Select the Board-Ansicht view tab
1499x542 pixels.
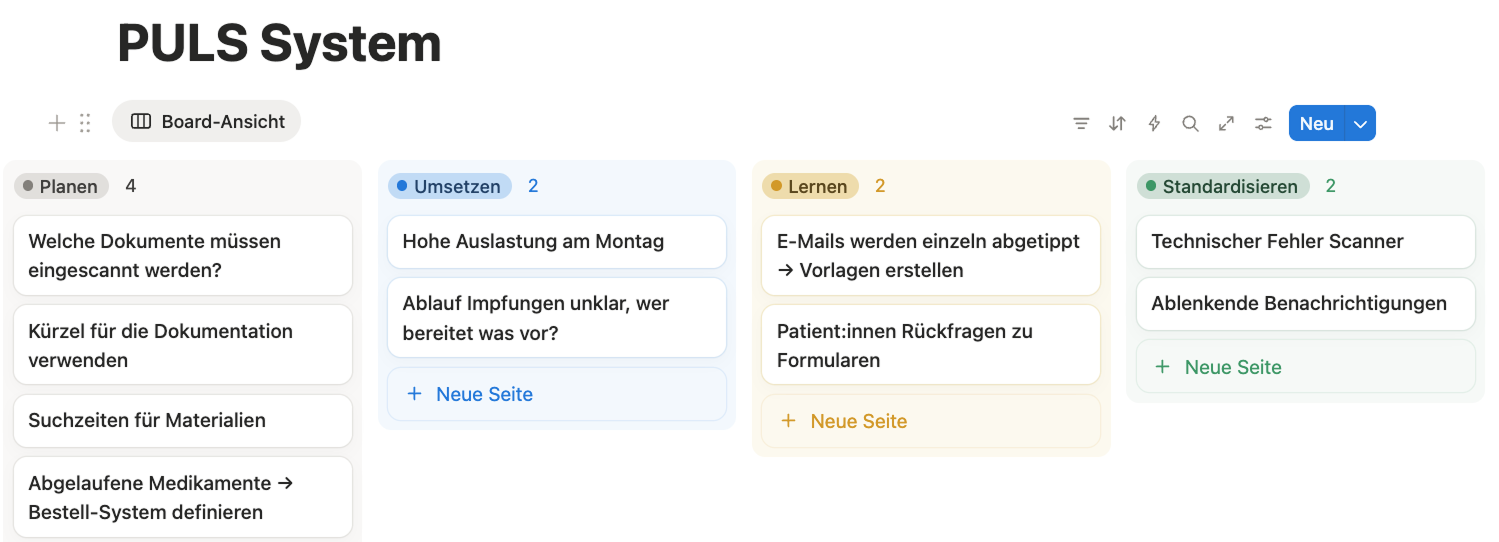click(x=207, y=121)
